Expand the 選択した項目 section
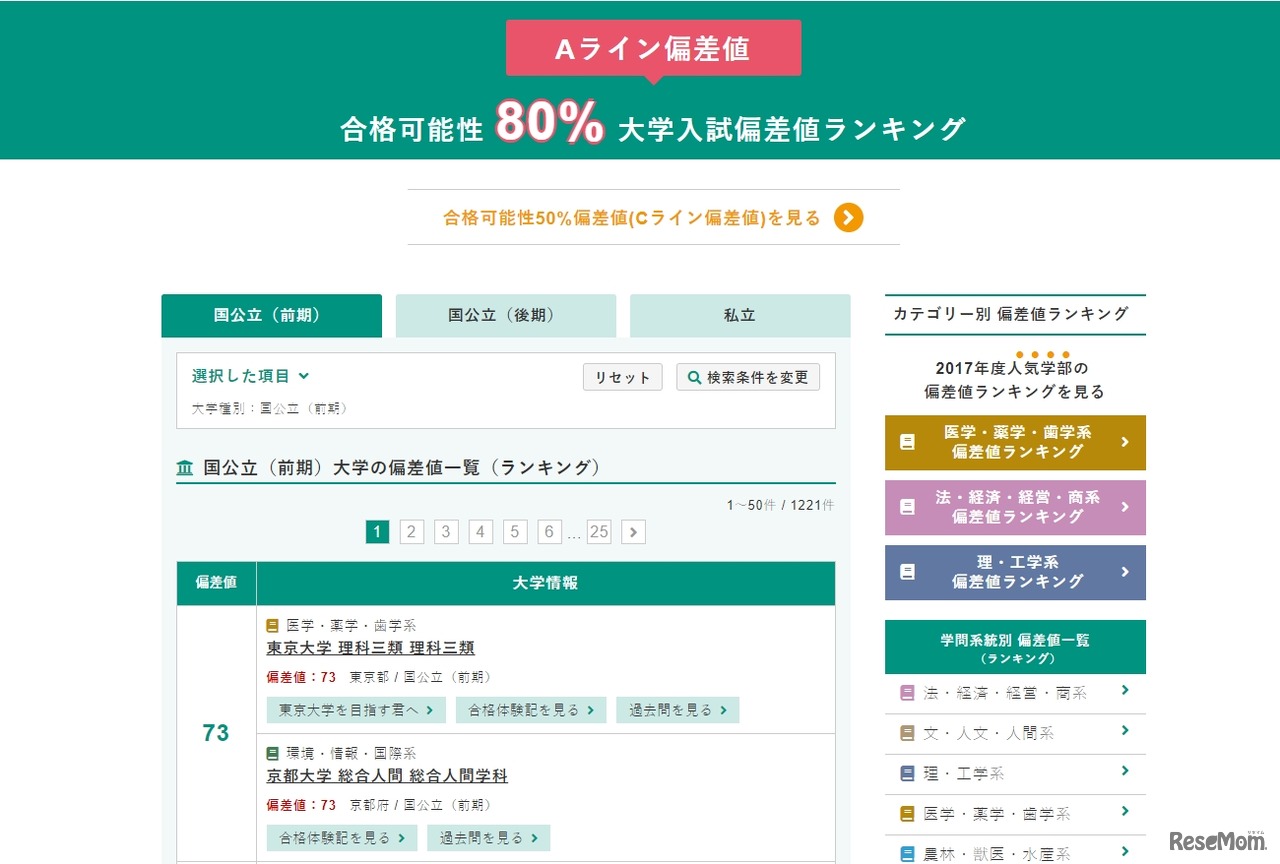The width and height of the screenshot is (1280, 864). coord(251,376)
